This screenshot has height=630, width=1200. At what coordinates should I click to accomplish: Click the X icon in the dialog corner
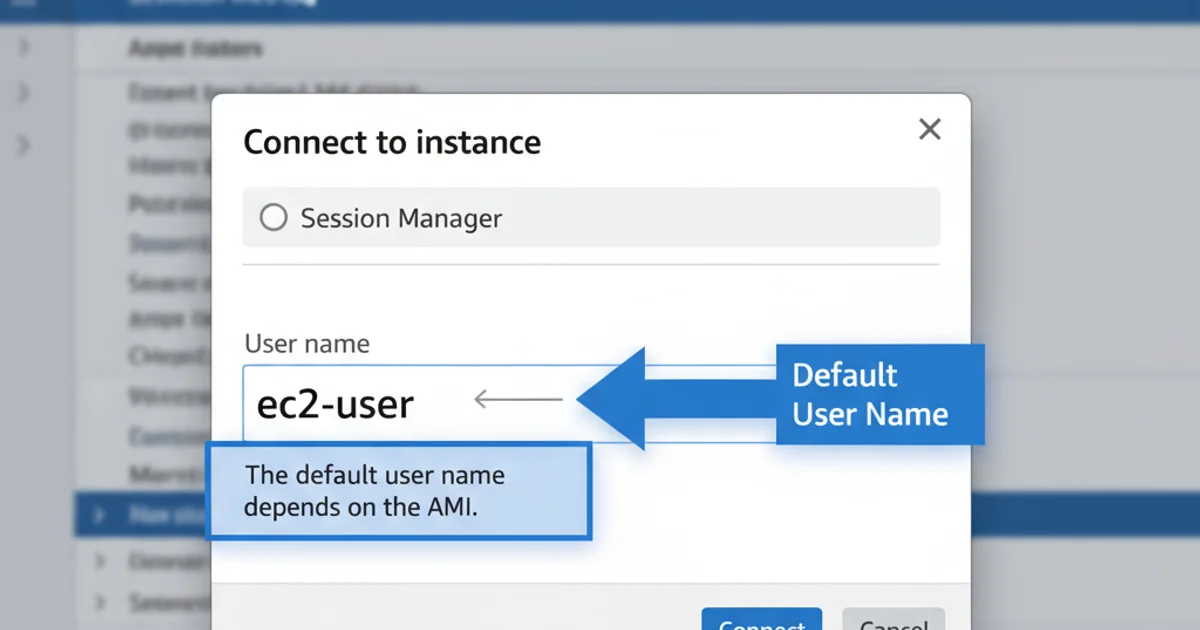tap(929, 129)
